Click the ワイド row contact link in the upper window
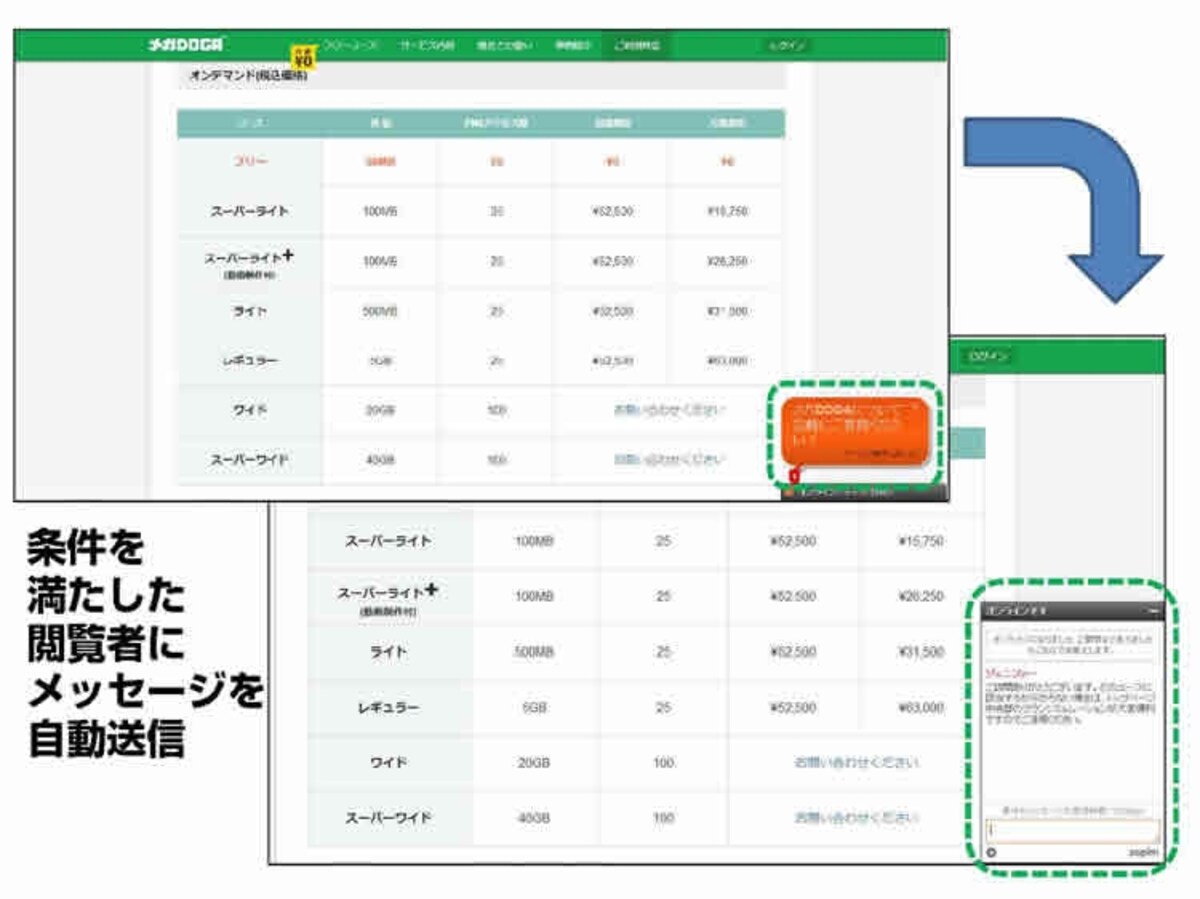1200x899 pixels. point(669,410)
